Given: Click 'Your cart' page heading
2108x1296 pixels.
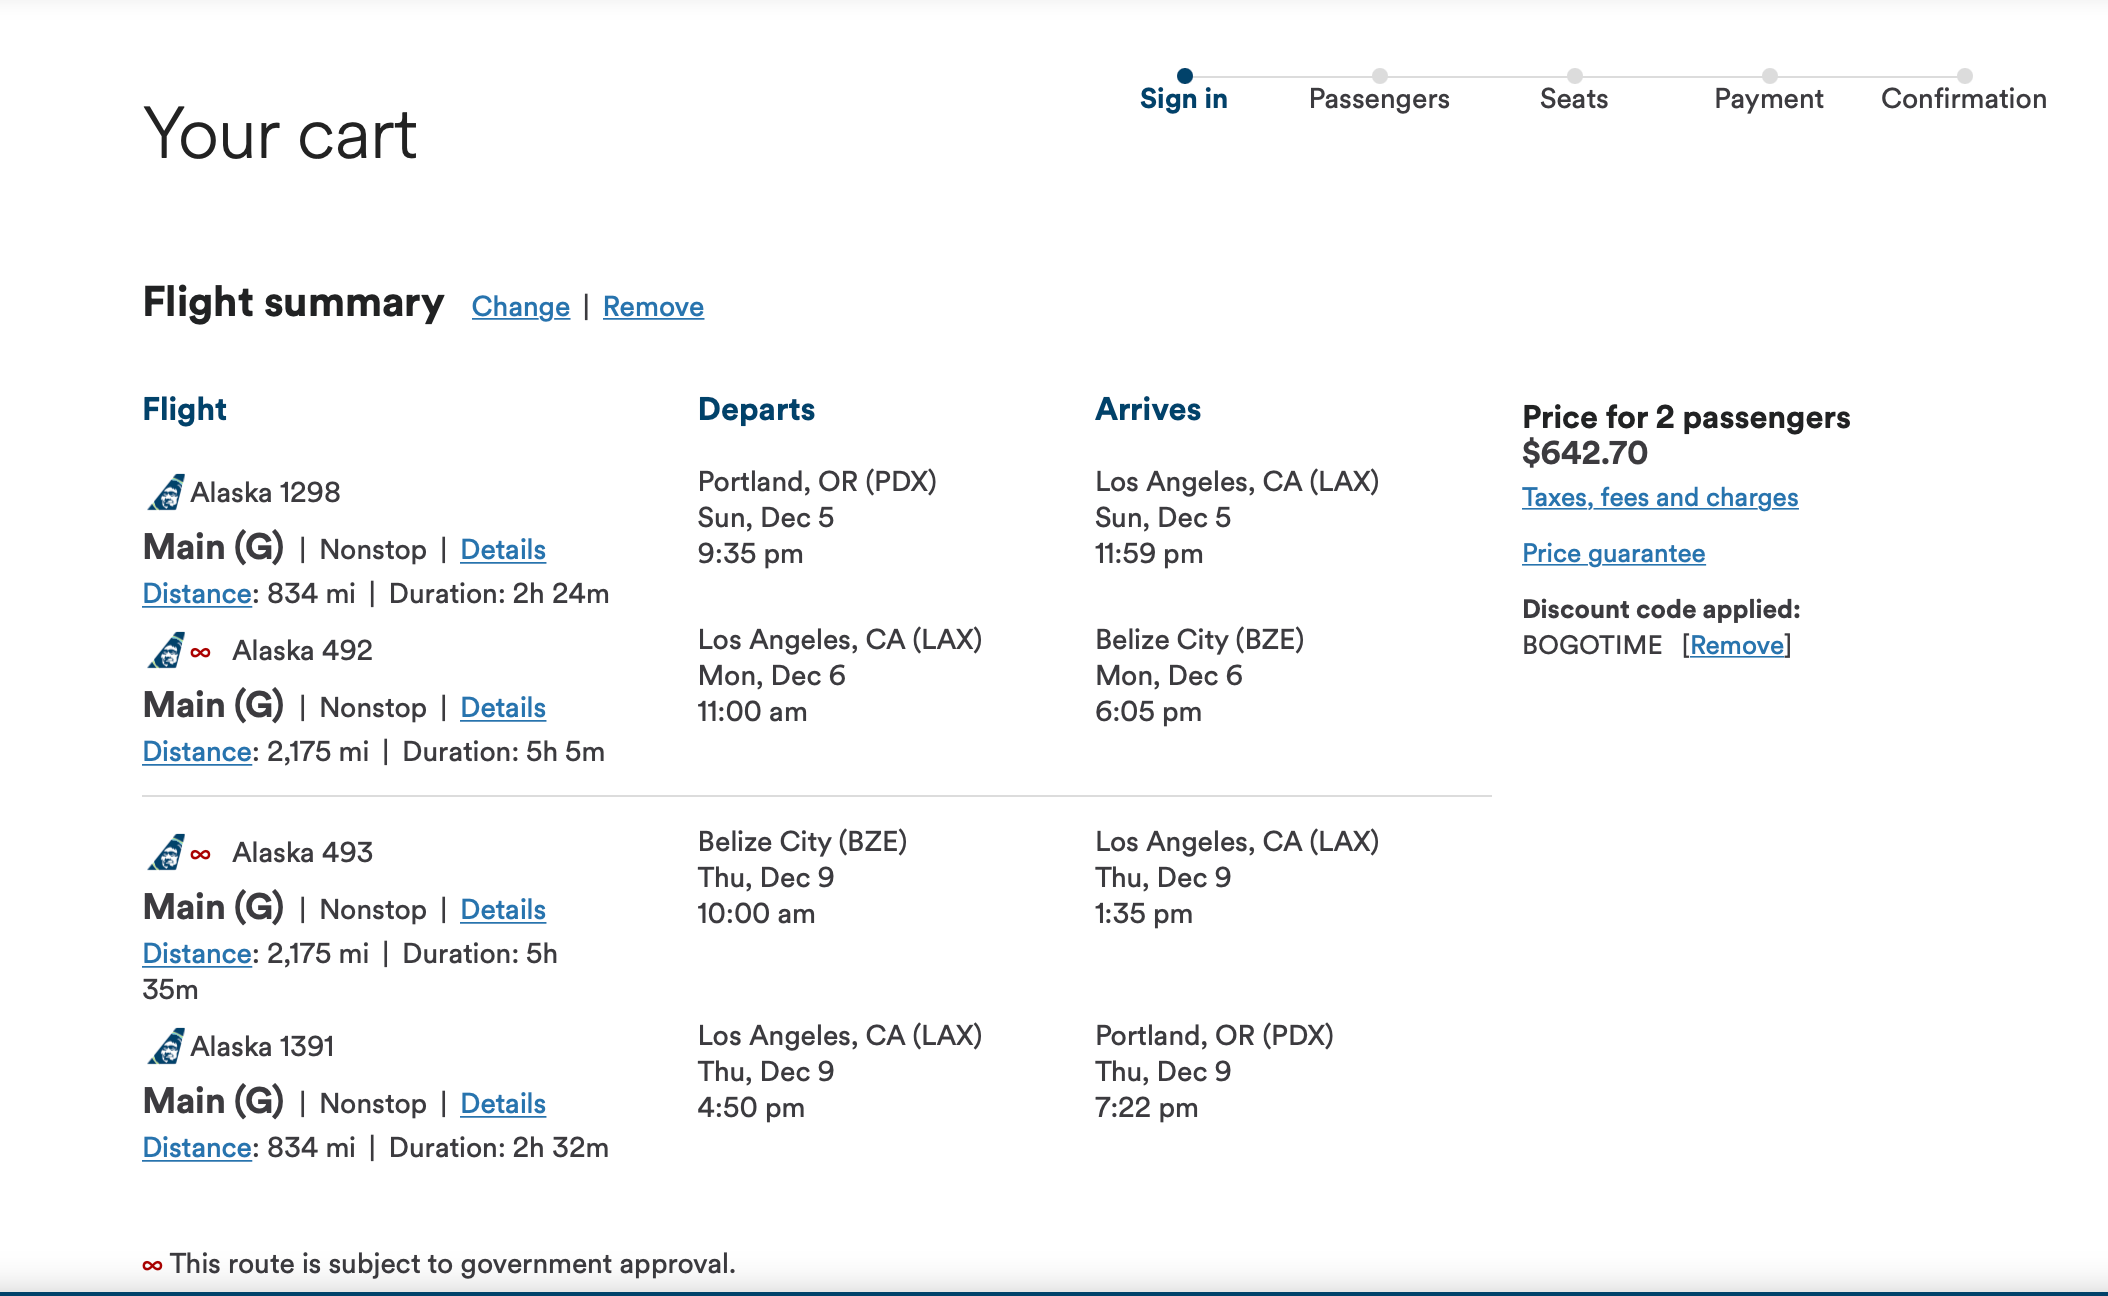Looking at the screenshot, I should pyautogui.click(x=280, y=134).
